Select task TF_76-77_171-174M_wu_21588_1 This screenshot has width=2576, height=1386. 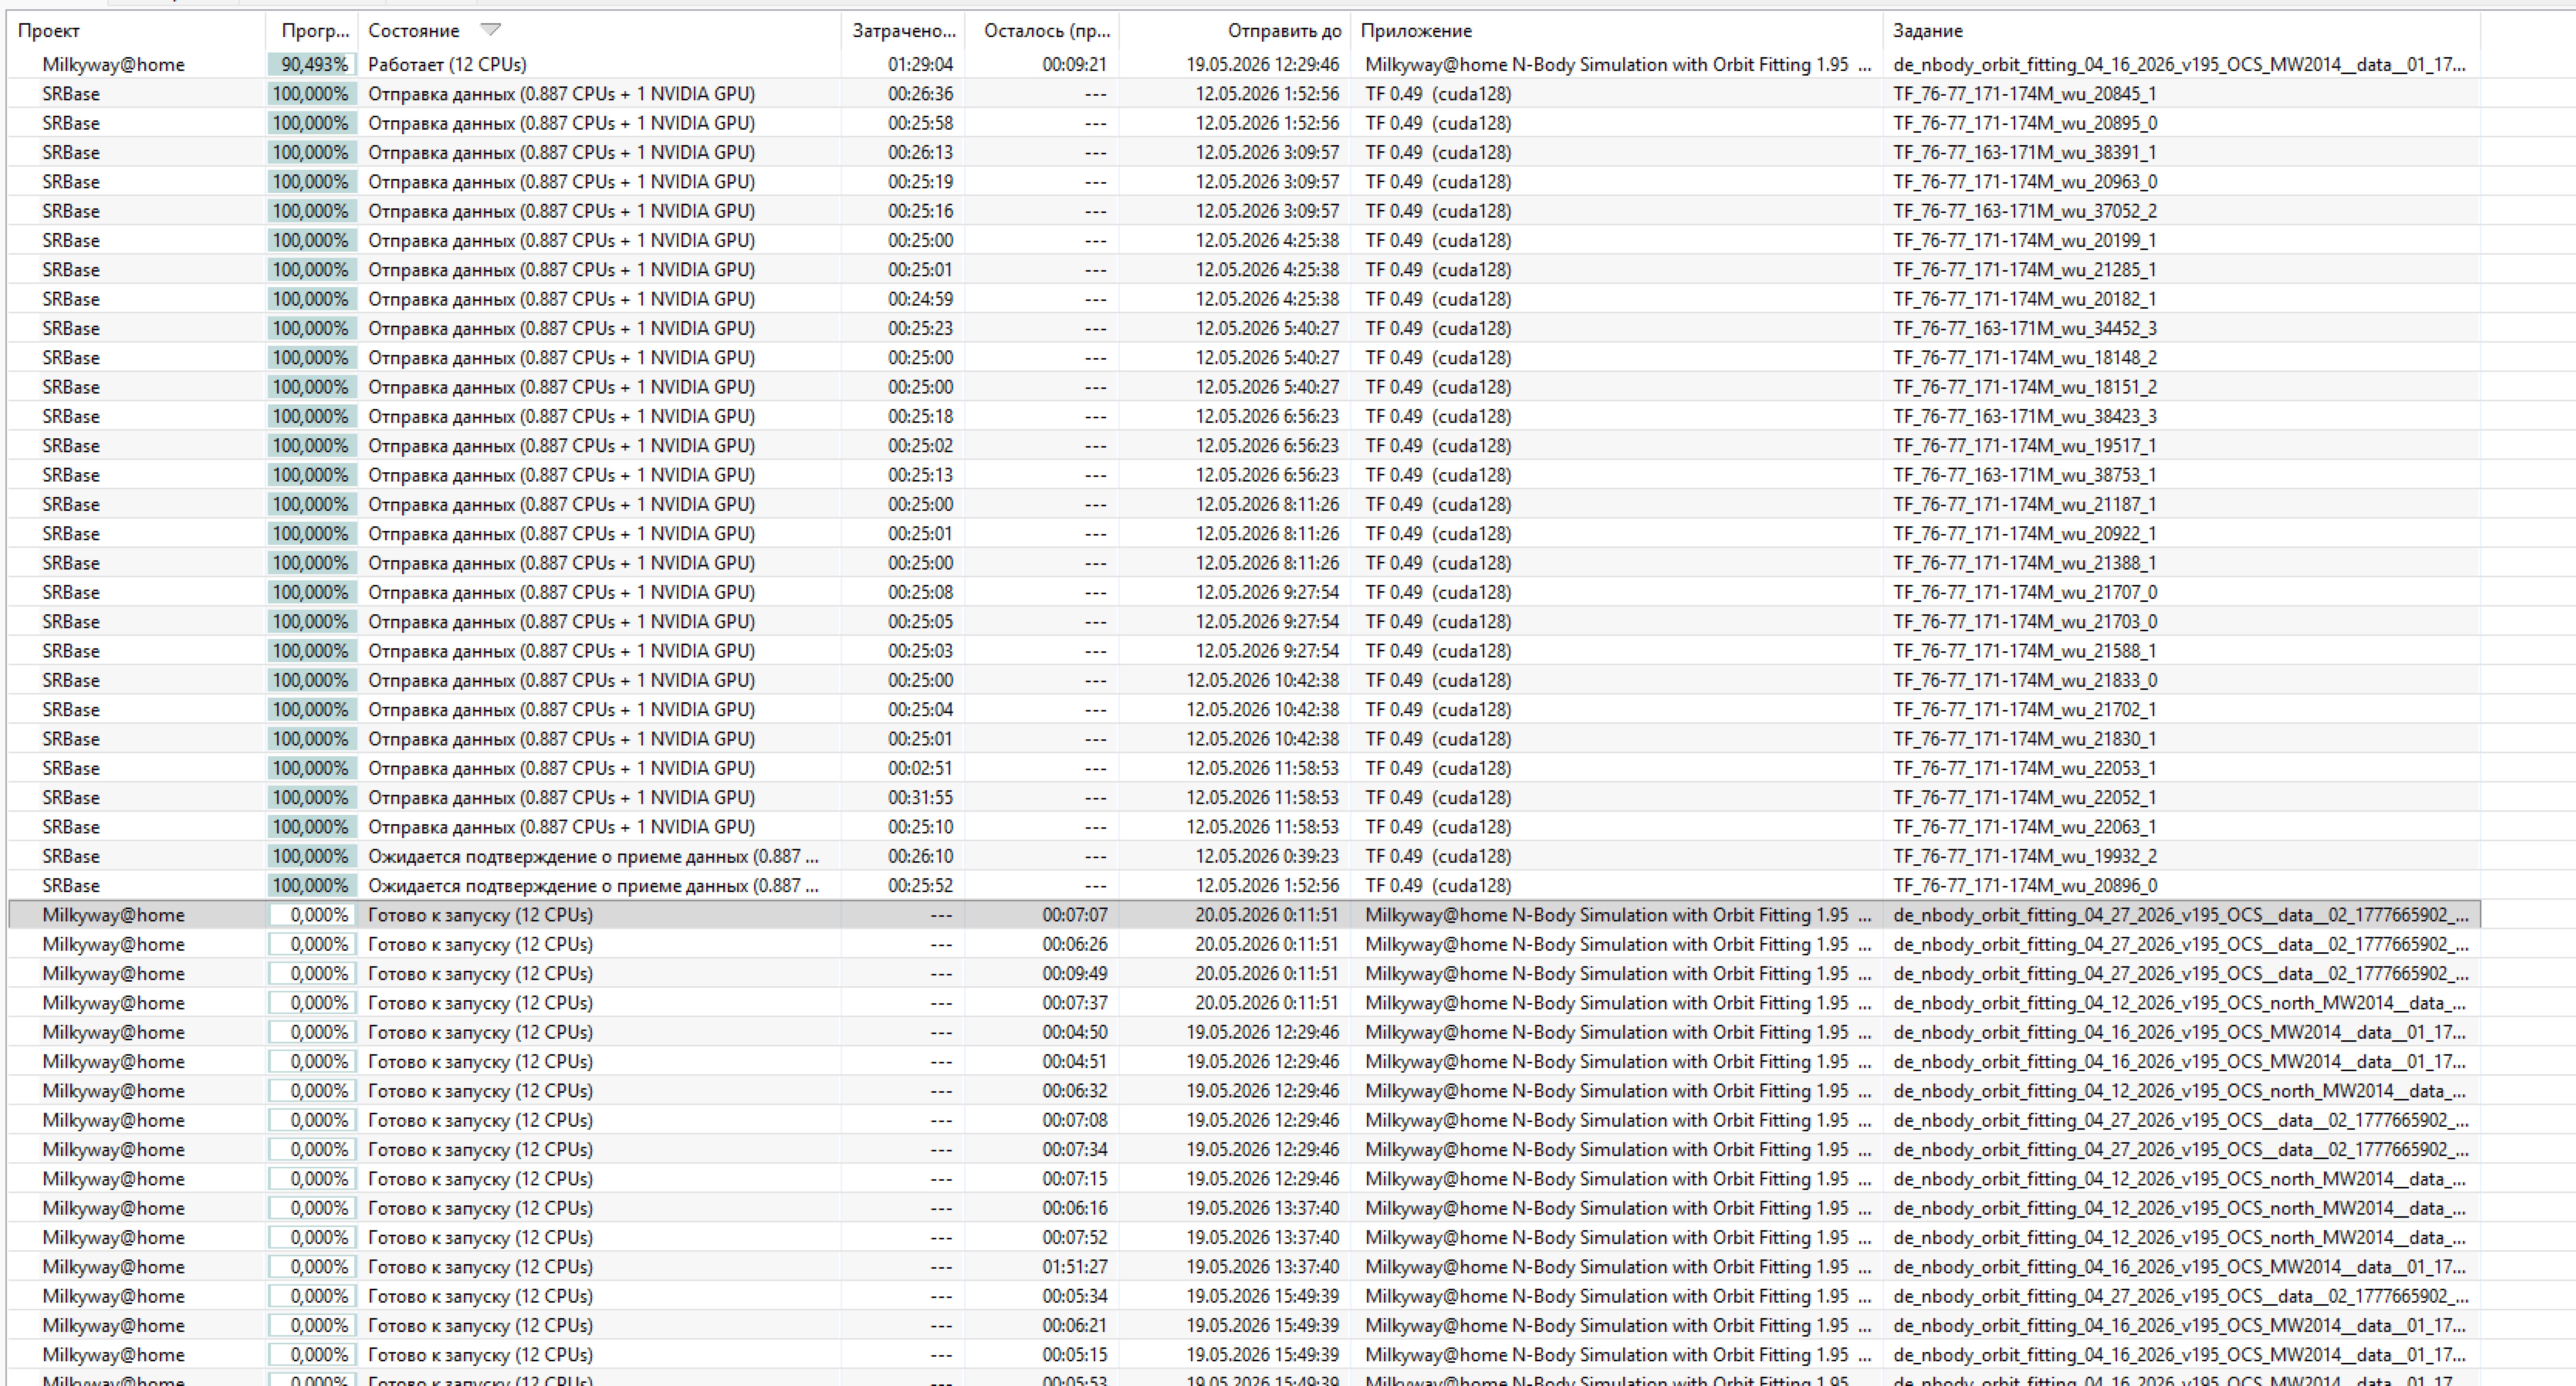click(x=2024, y=651)
